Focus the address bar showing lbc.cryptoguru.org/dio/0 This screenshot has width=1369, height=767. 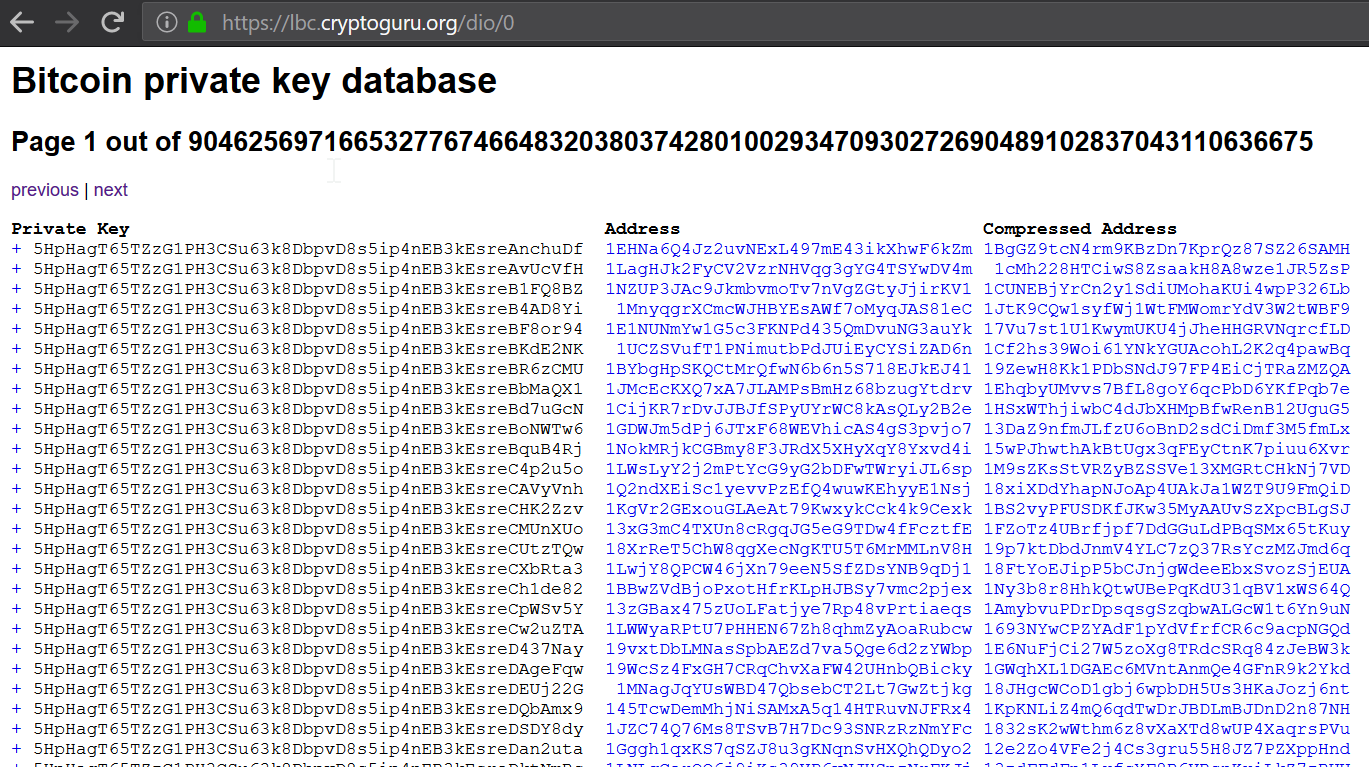point(755,22)
